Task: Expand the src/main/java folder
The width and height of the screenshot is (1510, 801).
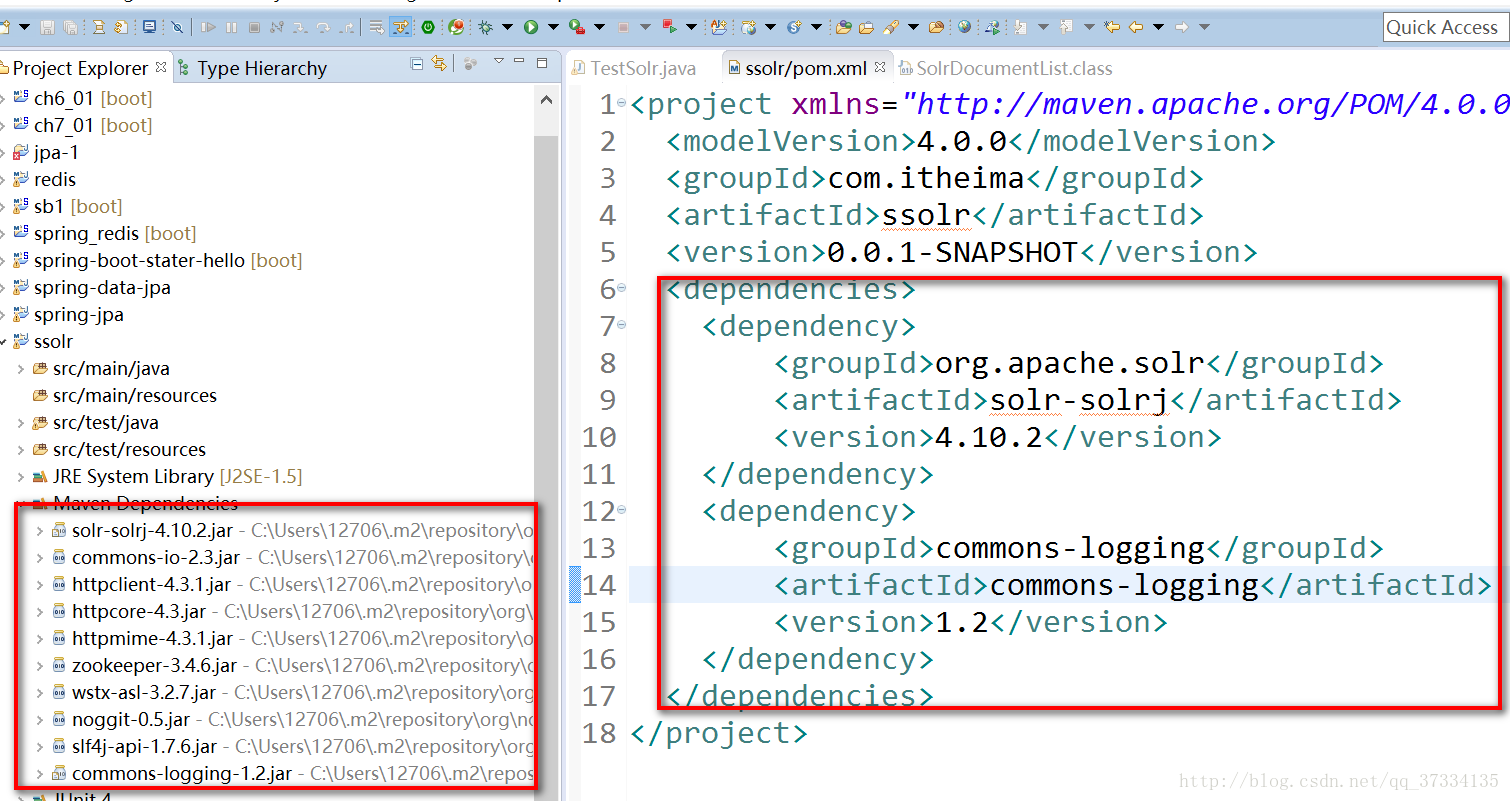Action: [x=21, y=369]
